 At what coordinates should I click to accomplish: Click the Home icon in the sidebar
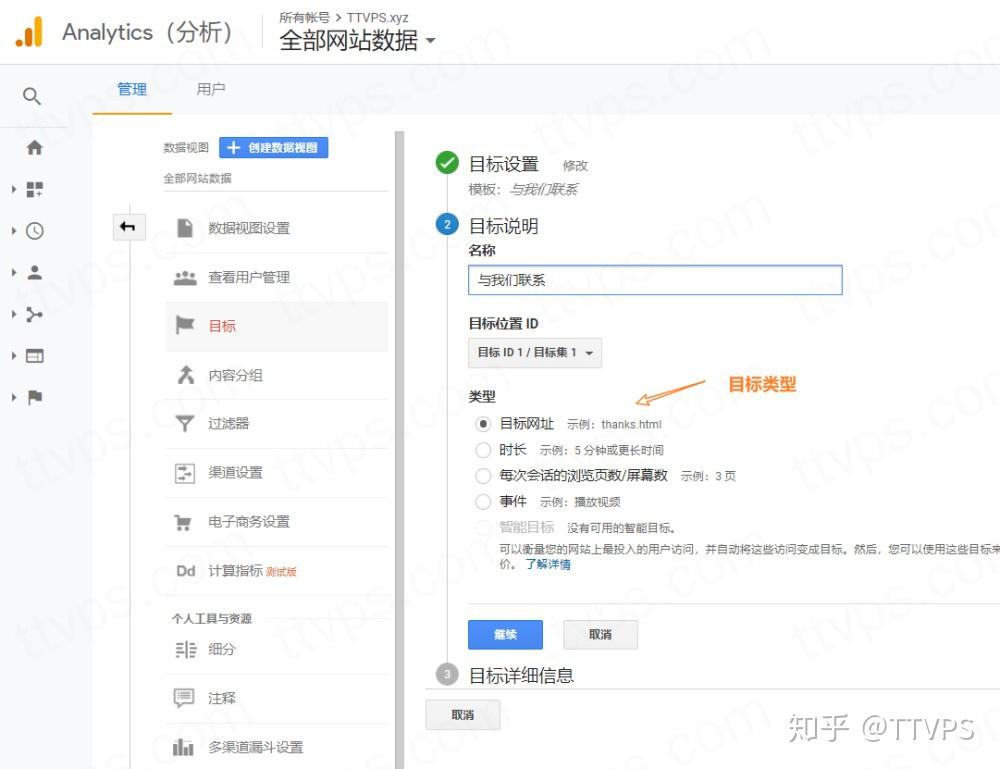33,146
